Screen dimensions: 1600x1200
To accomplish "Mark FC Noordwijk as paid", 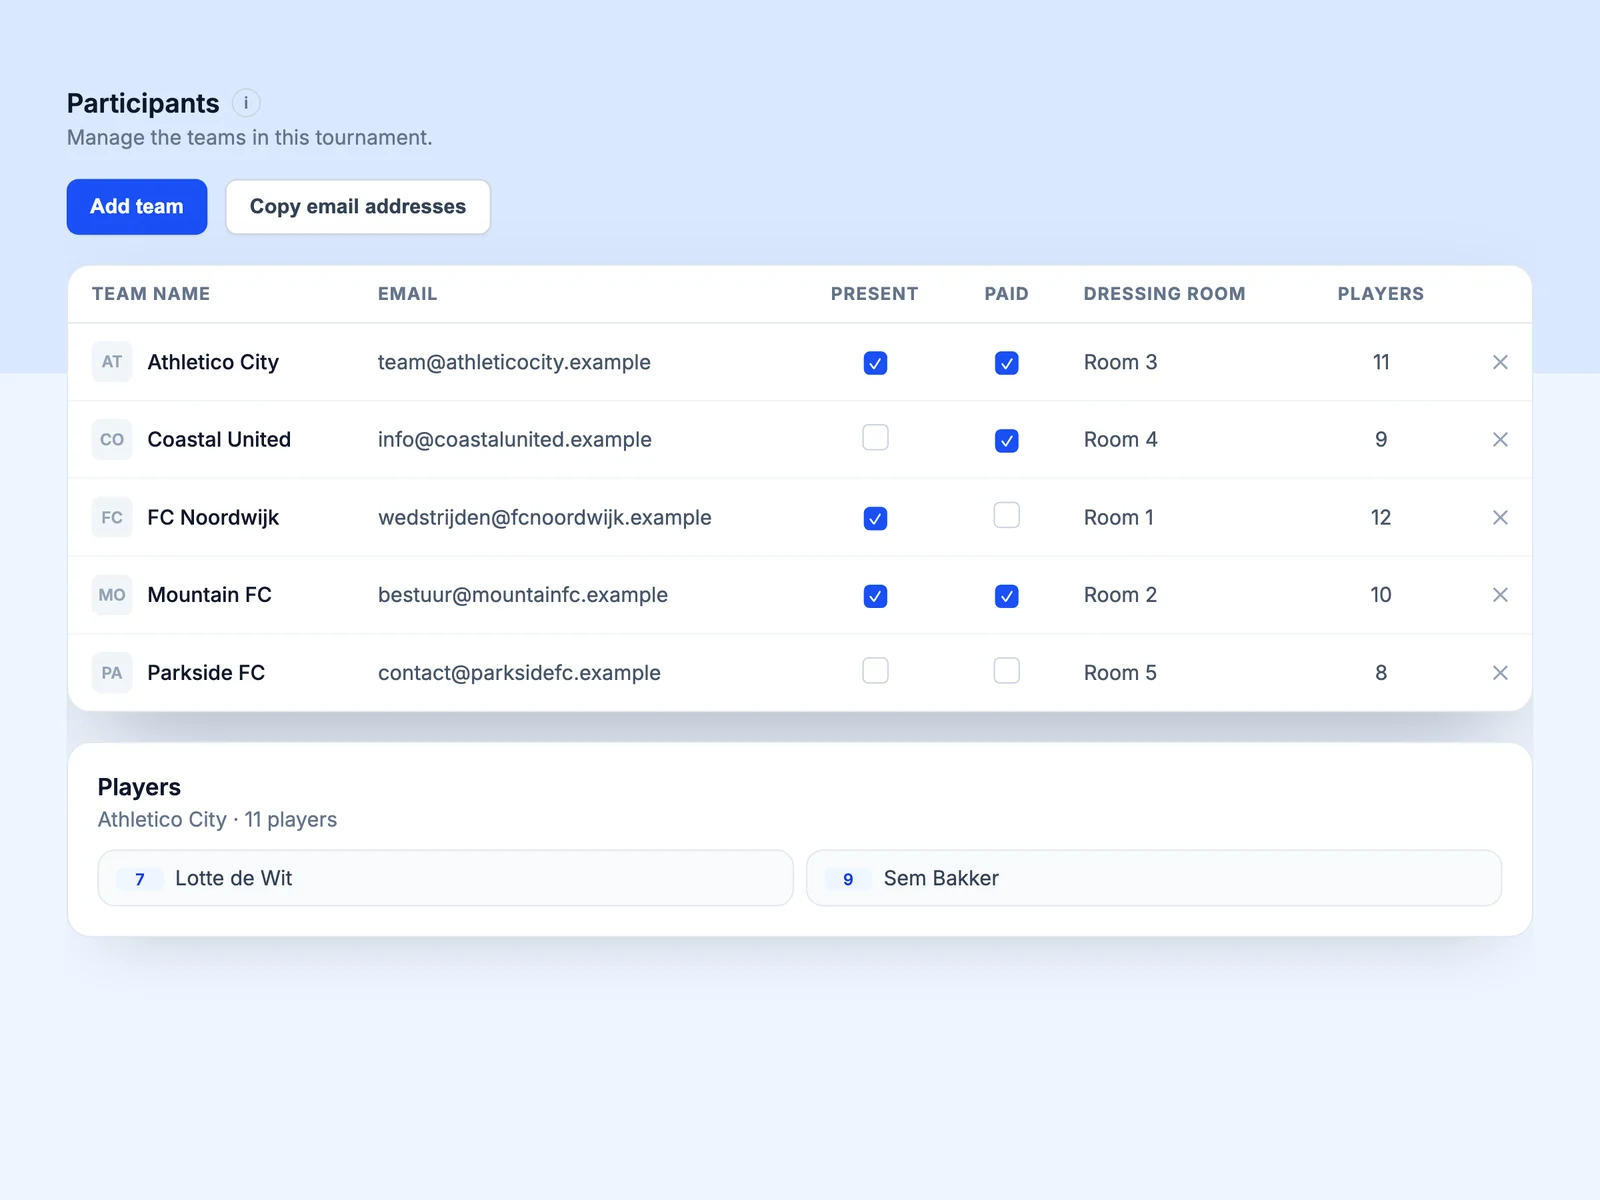I will click(1007, 515).
